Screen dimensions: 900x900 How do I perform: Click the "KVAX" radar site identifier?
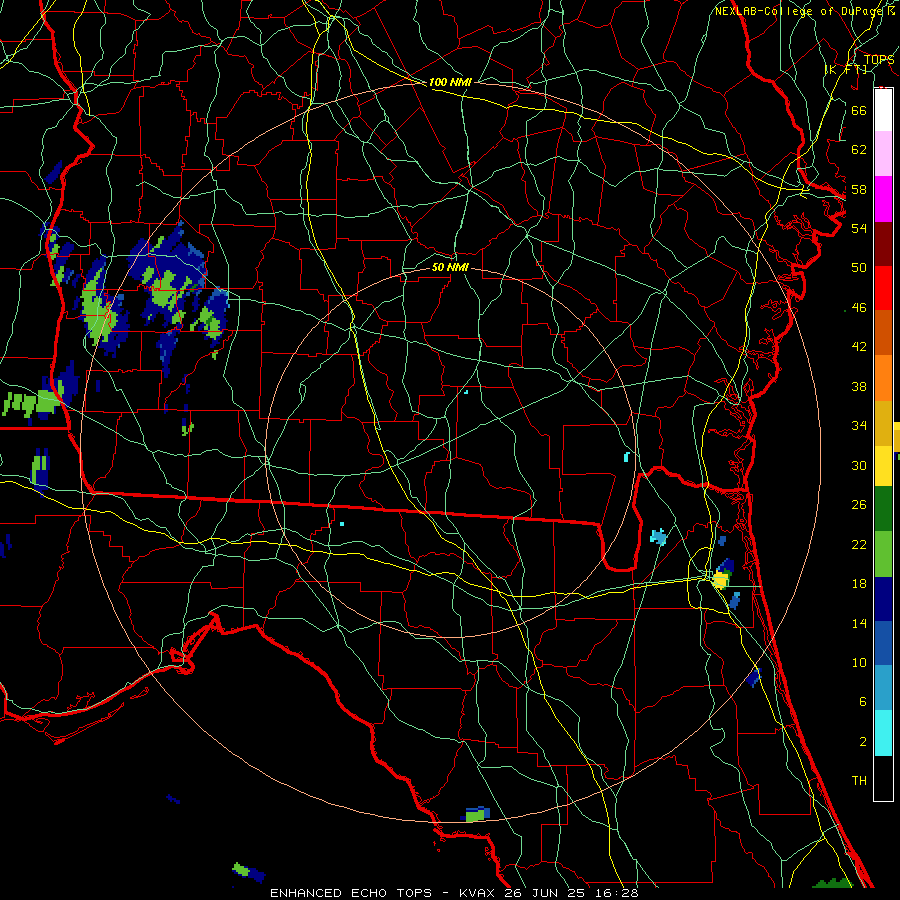point(478,893)
